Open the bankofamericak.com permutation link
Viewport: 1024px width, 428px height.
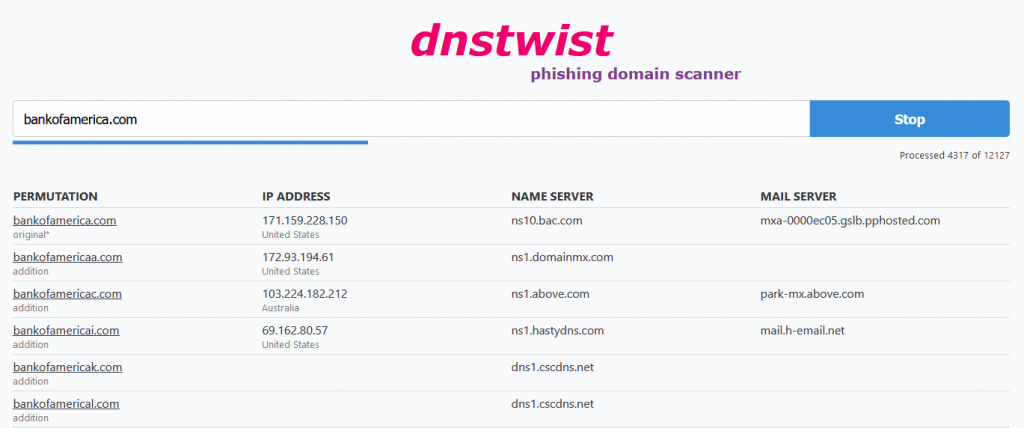[x=67, y=367]
